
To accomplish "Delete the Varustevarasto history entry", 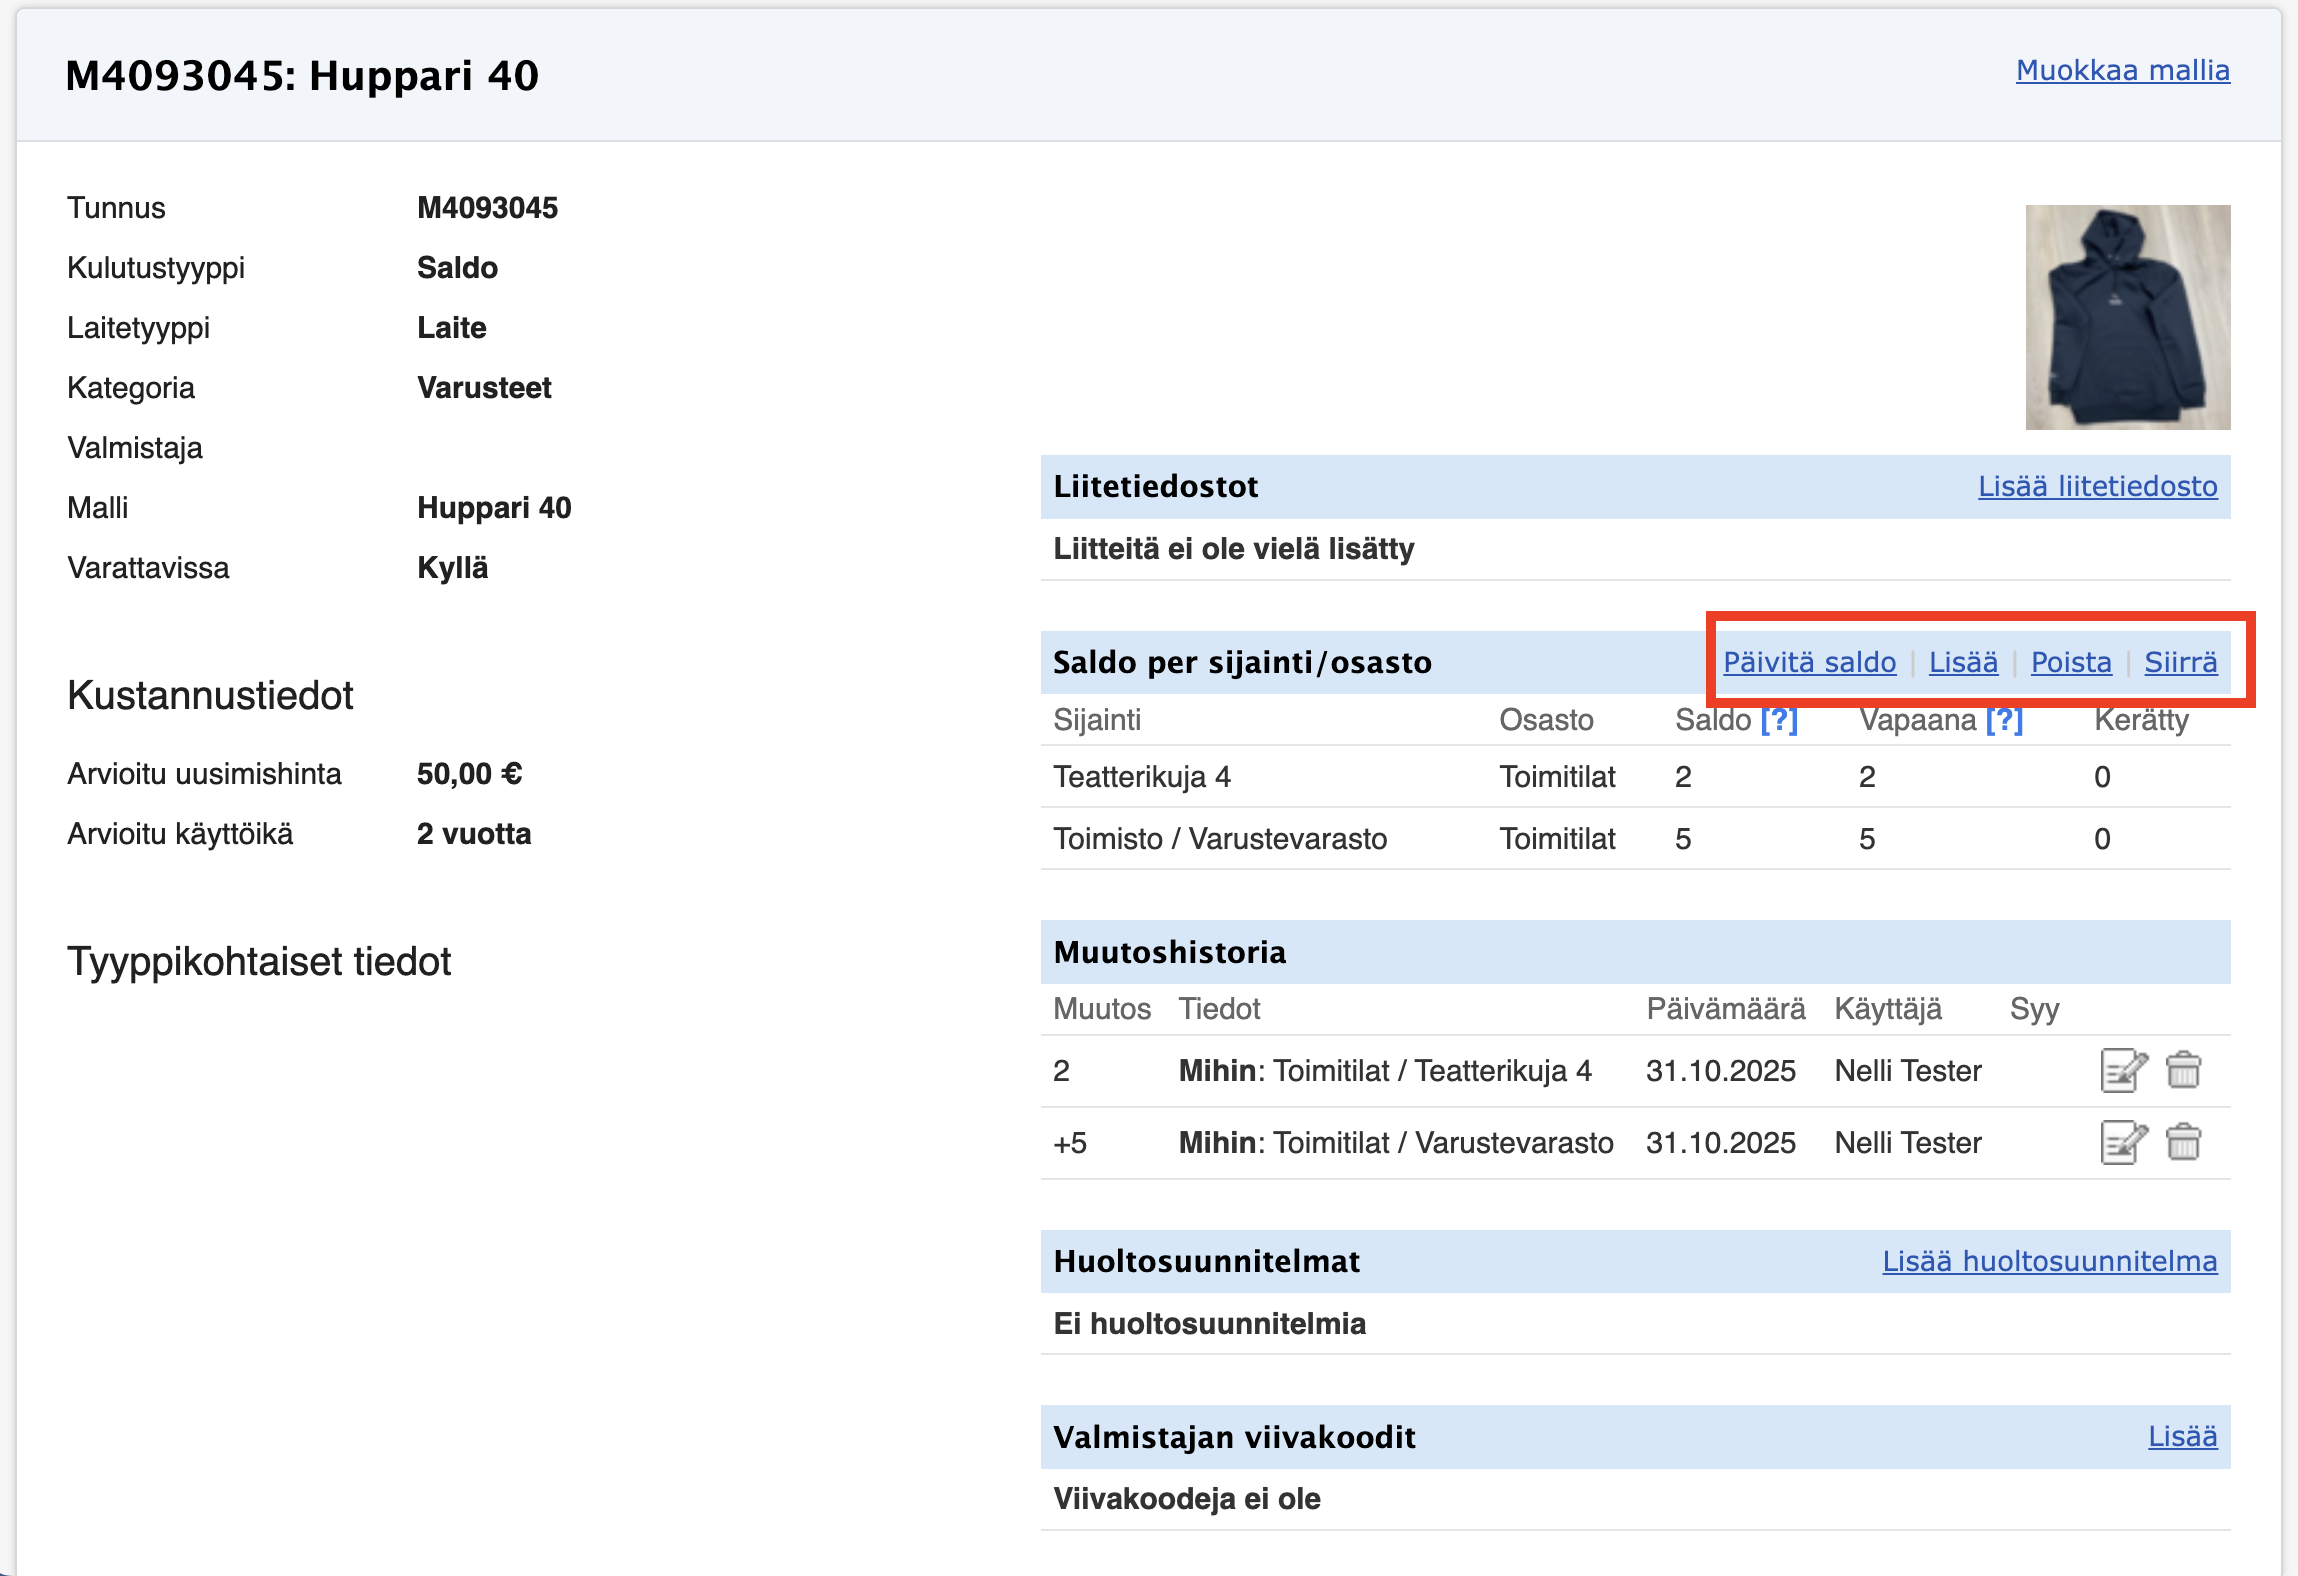I will 2183,1143.
